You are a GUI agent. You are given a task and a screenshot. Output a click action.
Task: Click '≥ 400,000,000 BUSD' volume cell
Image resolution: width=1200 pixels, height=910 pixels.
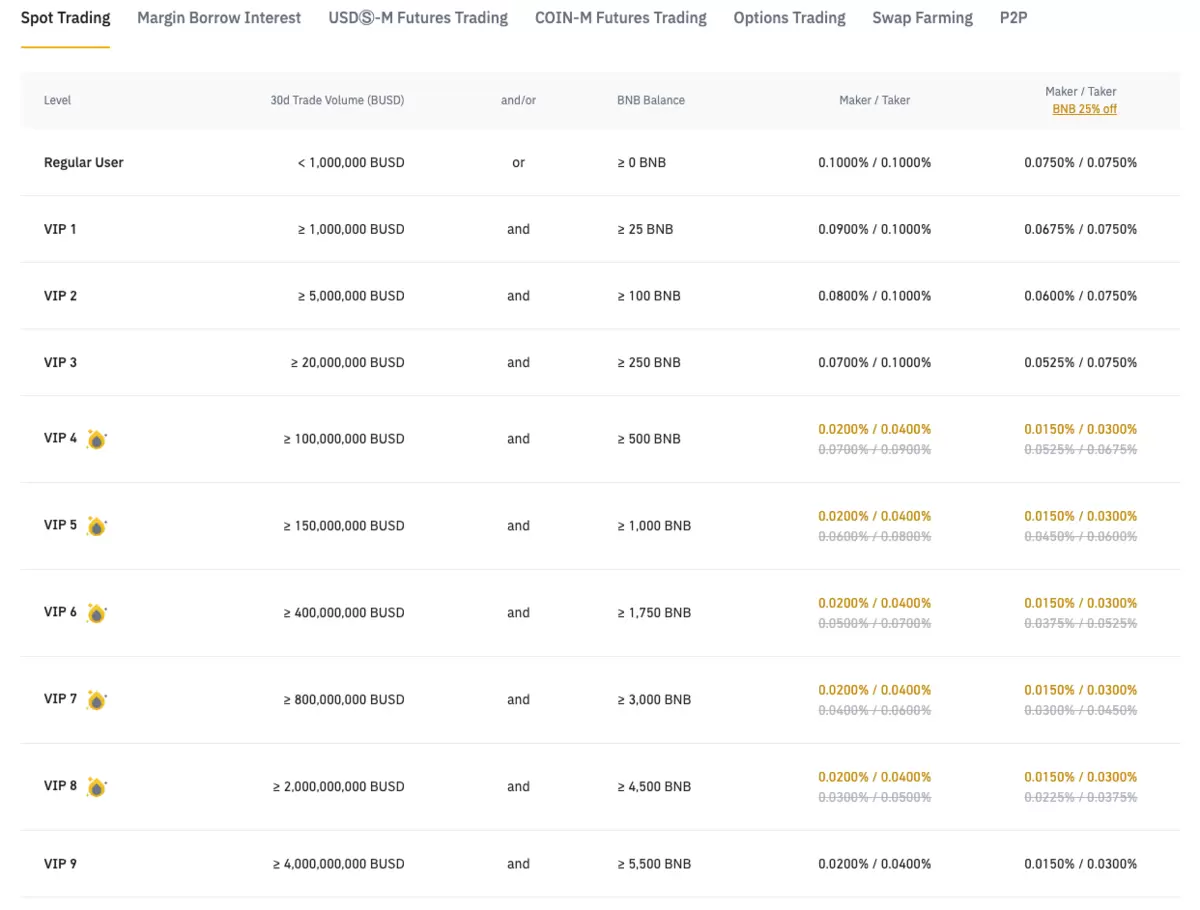(x=344, y=613)
